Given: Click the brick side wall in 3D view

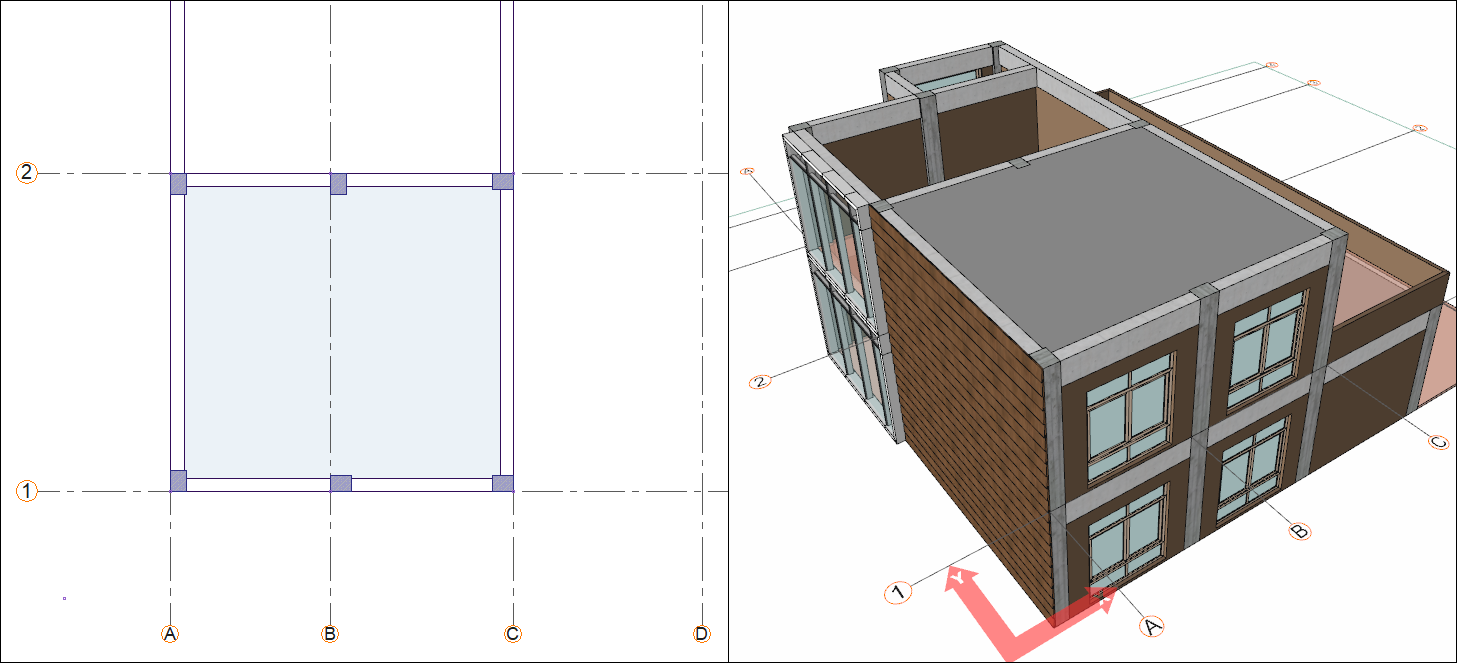Looking at the screenshot, I should (960, 400).
